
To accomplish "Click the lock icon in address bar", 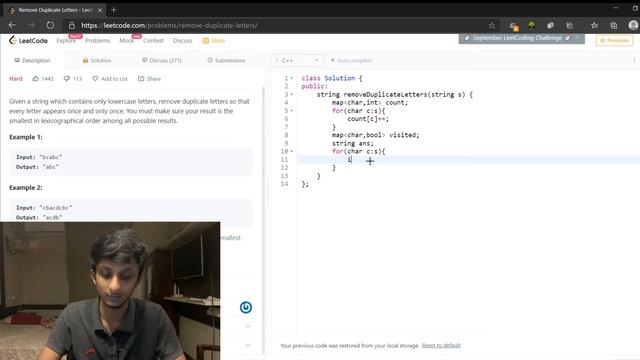I will click(x=72, y=25).
